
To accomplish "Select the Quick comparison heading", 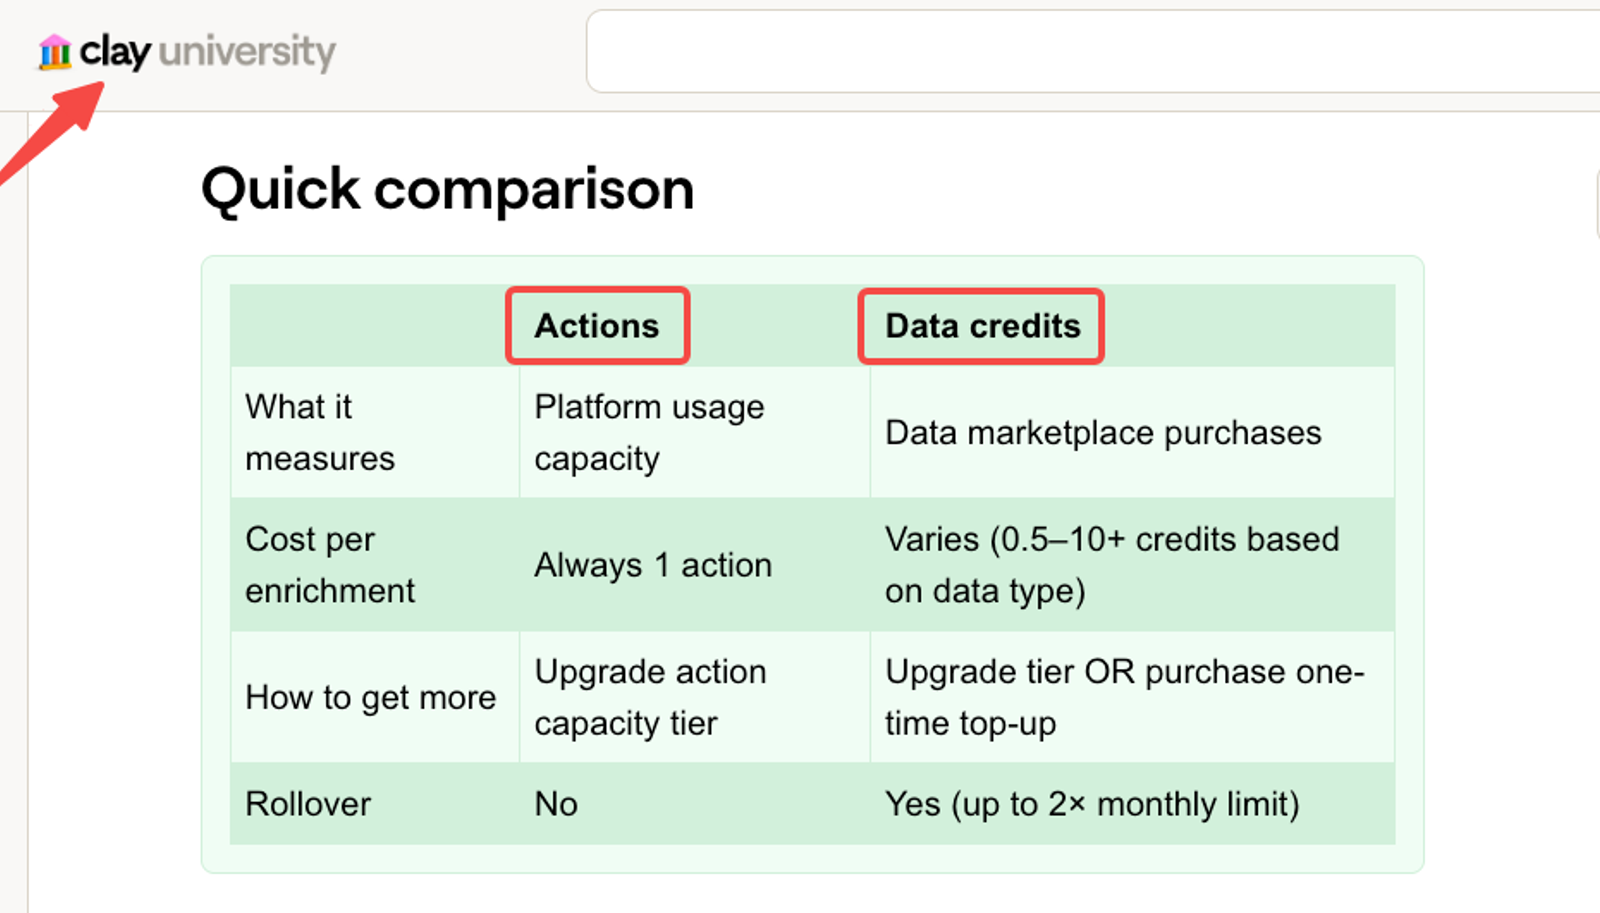I will pos(448,188).
